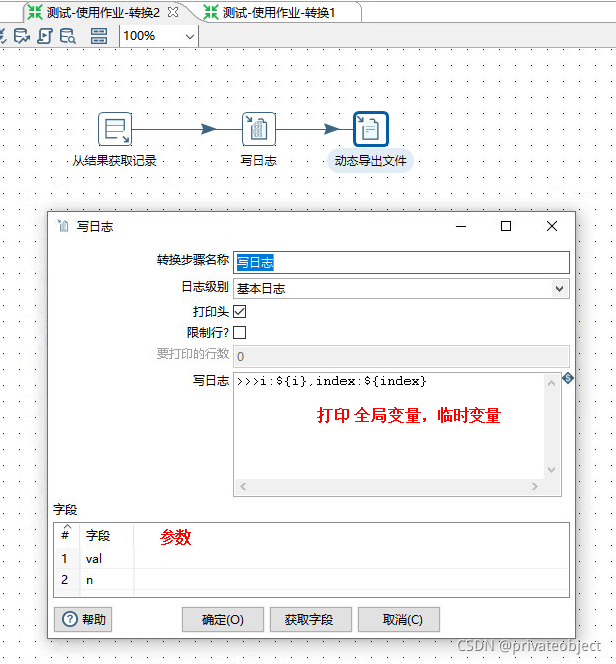The image size is (616, 664).
Task: Minimize the 写日志 dialog
Action: (x=461, y=226)
